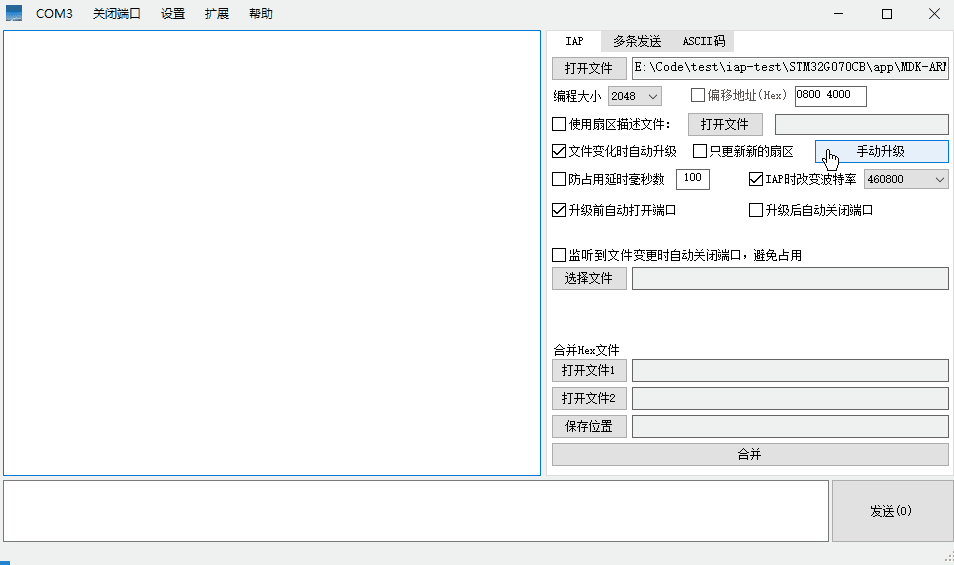Switch to the ASCII码 tab
The image size is (954, 565).
point(703,41)
